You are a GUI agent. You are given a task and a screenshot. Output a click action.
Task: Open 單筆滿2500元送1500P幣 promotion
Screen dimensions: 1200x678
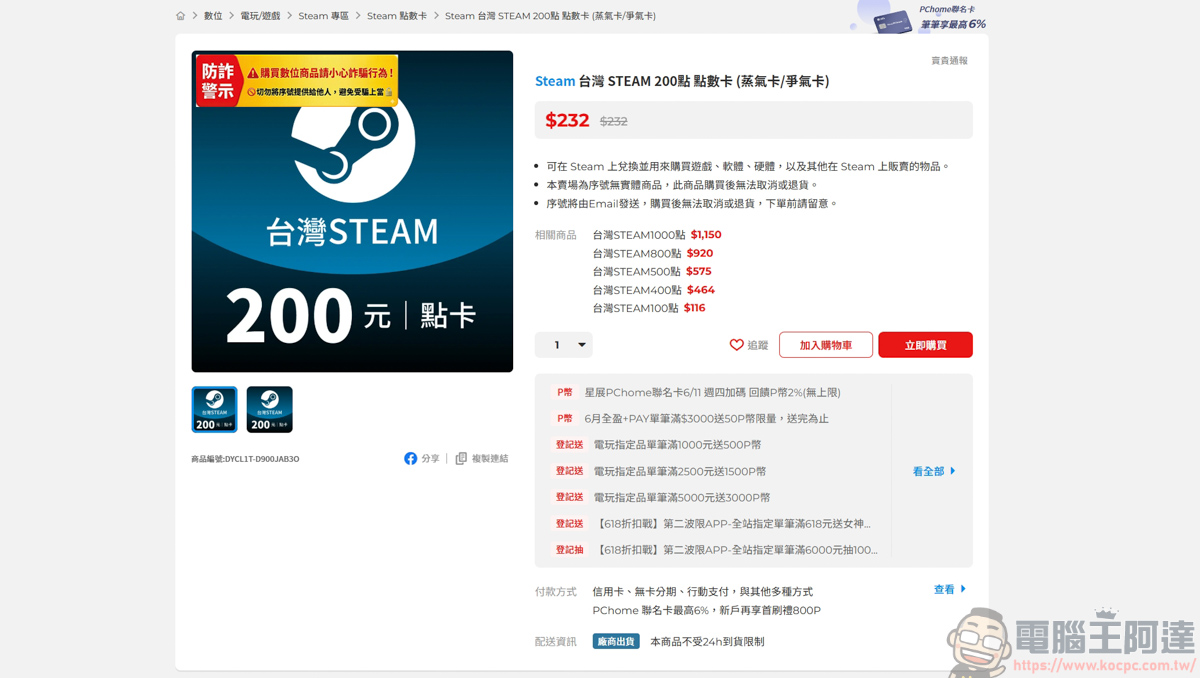(x=680, y=471)
